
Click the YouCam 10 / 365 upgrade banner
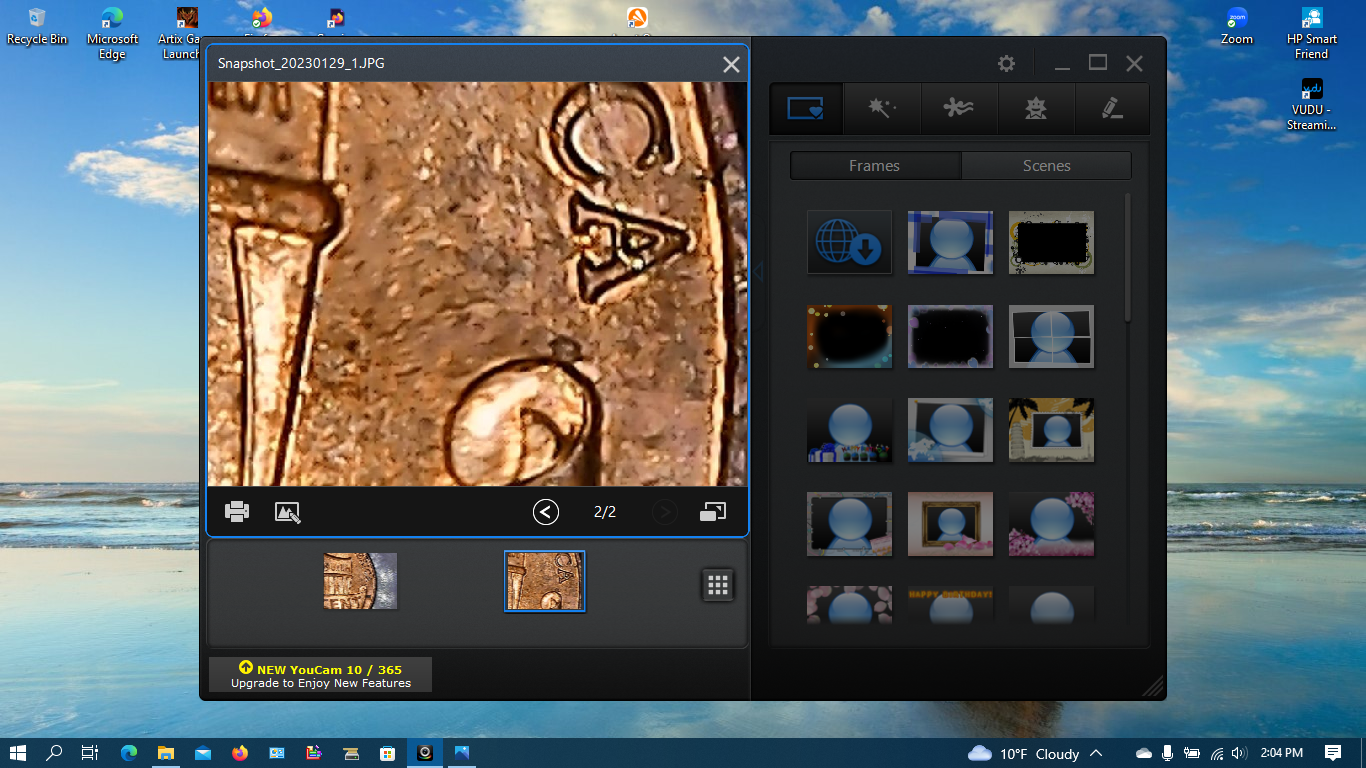320,675
